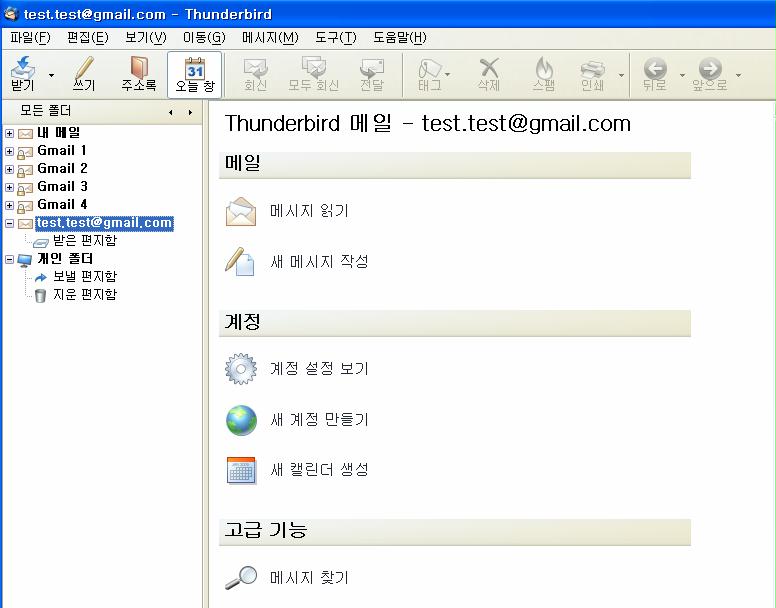
Task: Switch folder view with right arrow
Action: pos(190,112)
